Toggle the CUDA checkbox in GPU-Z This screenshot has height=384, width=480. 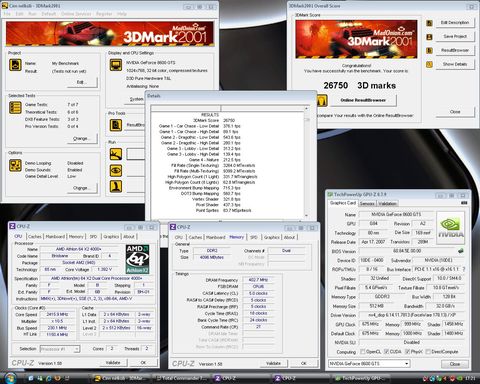tap(386, 352)
